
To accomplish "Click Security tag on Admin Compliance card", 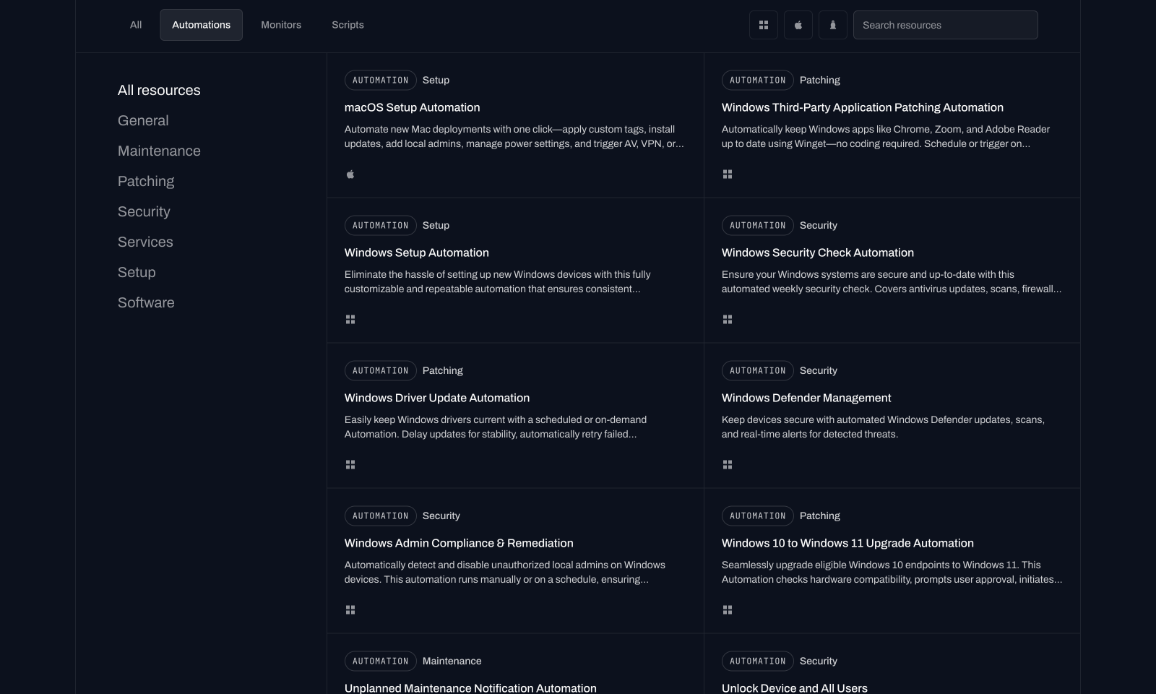I will [x=441, y=516].
